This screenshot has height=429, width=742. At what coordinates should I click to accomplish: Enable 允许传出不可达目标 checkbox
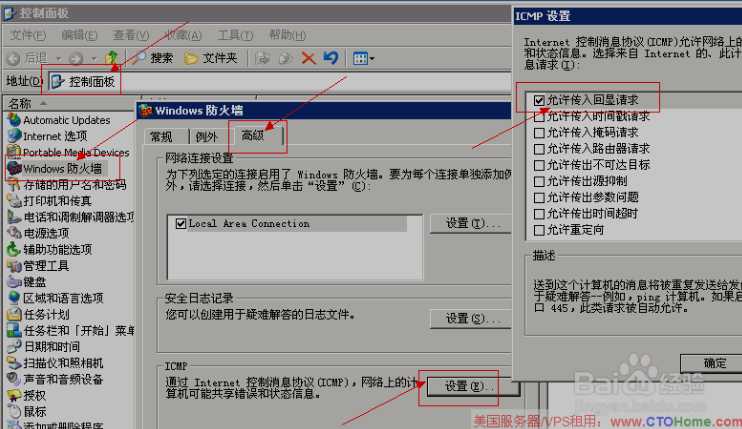(x=539, y=165)
